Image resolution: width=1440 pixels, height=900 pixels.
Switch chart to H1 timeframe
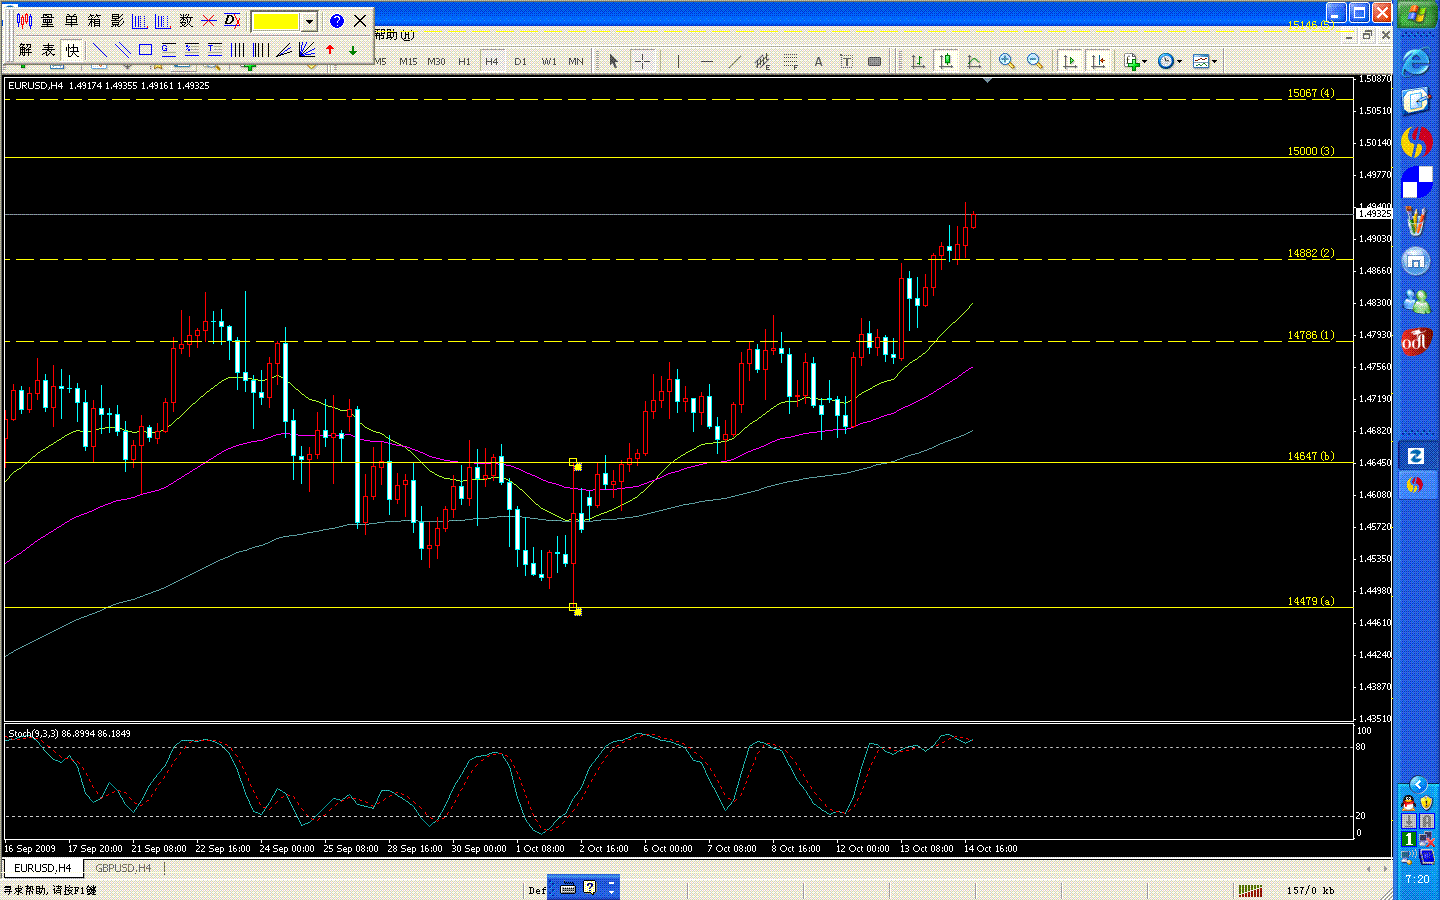464,62
